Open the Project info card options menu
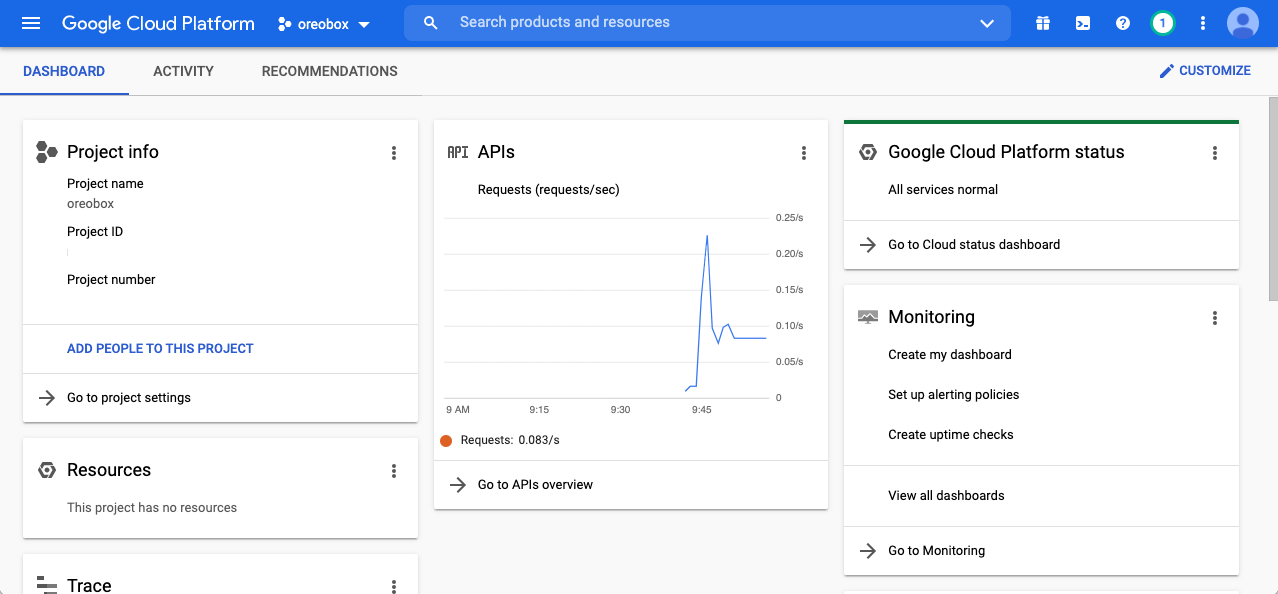 click(394, 153)
